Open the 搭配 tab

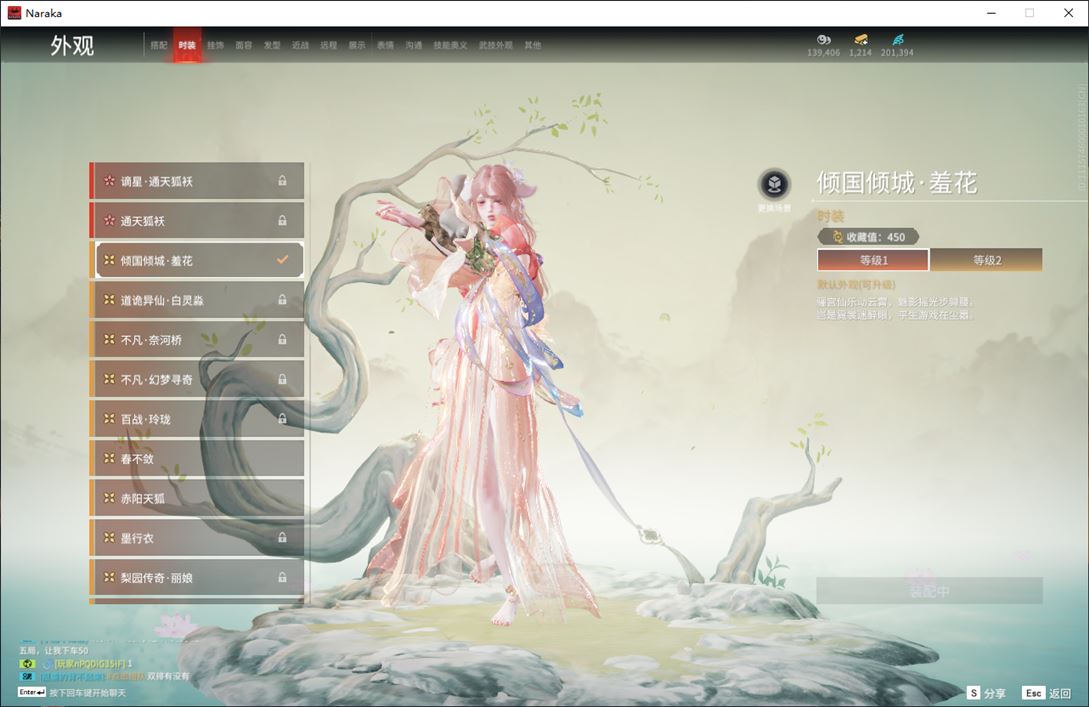159,45
